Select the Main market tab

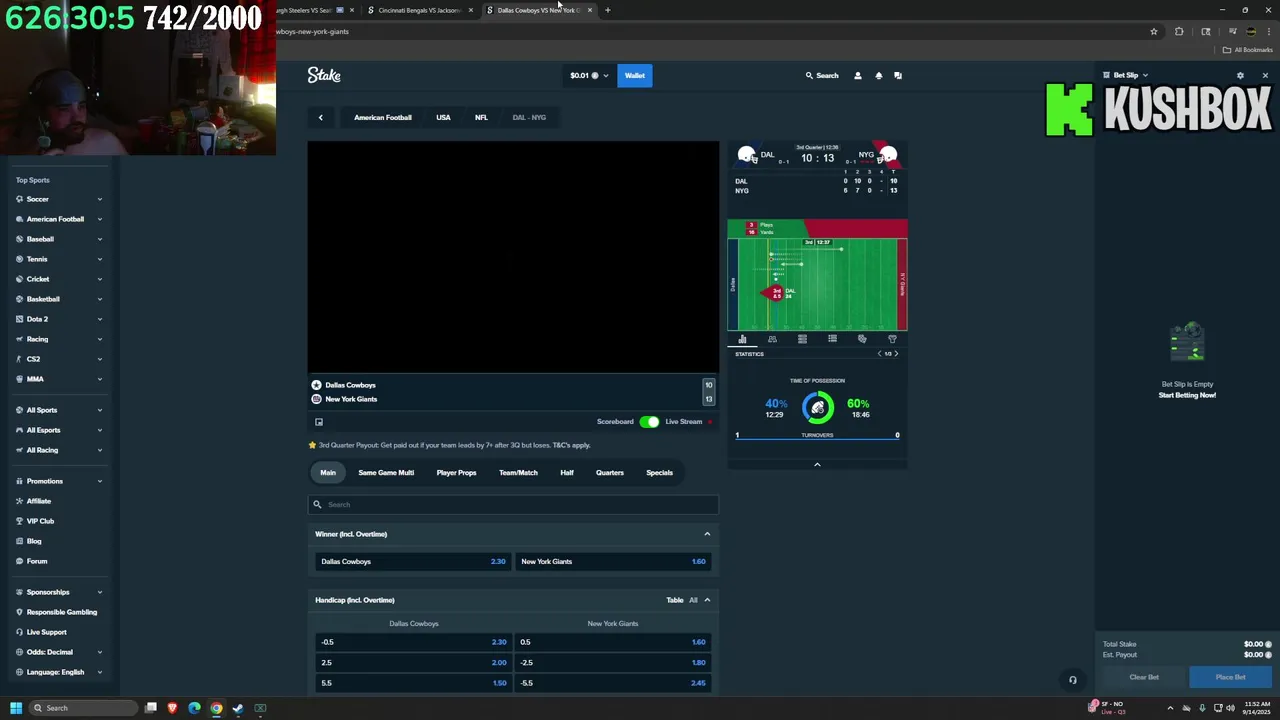[328, 473]
